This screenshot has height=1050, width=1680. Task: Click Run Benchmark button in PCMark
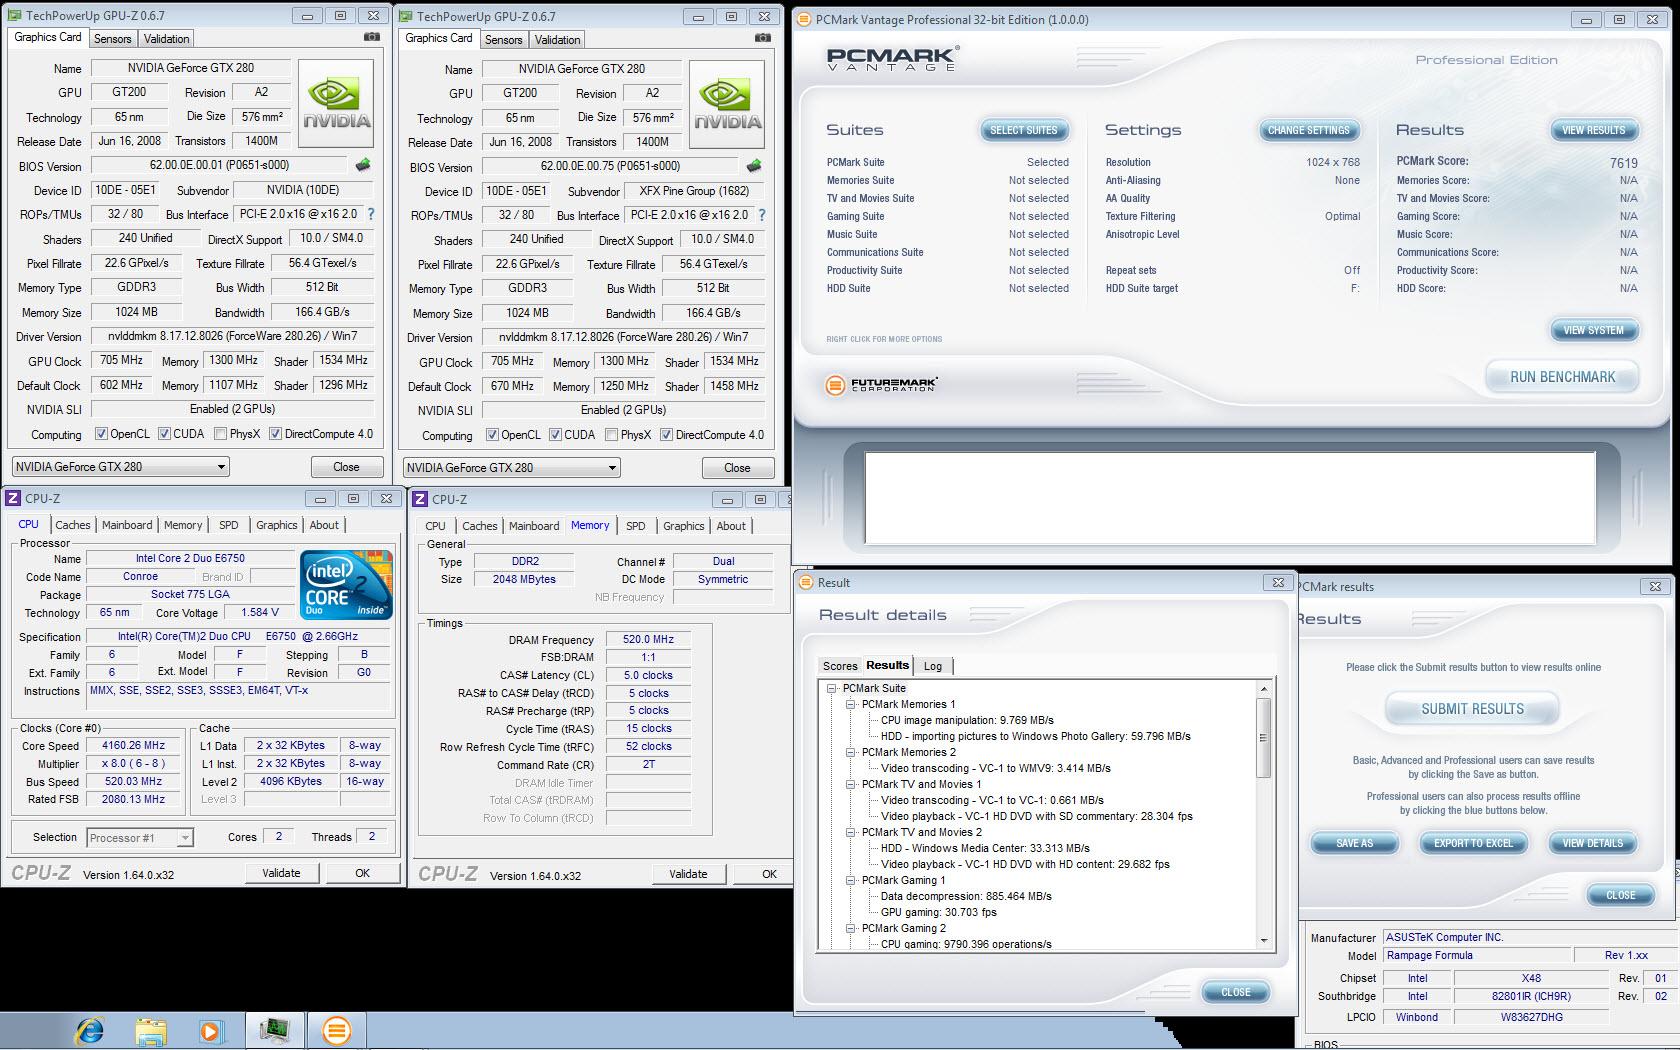coord(1562,377)
